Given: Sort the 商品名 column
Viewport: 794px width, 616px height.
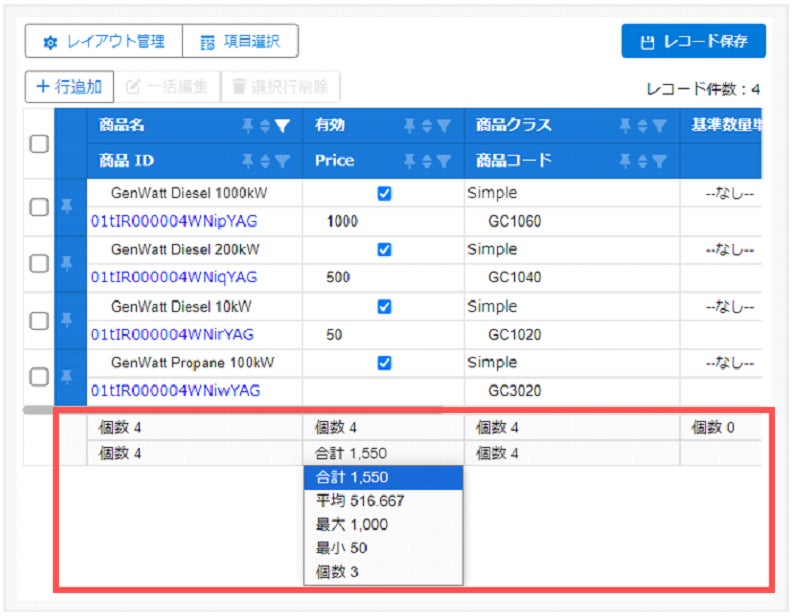Looking at the screenshot, I should (x=265, y=126).
